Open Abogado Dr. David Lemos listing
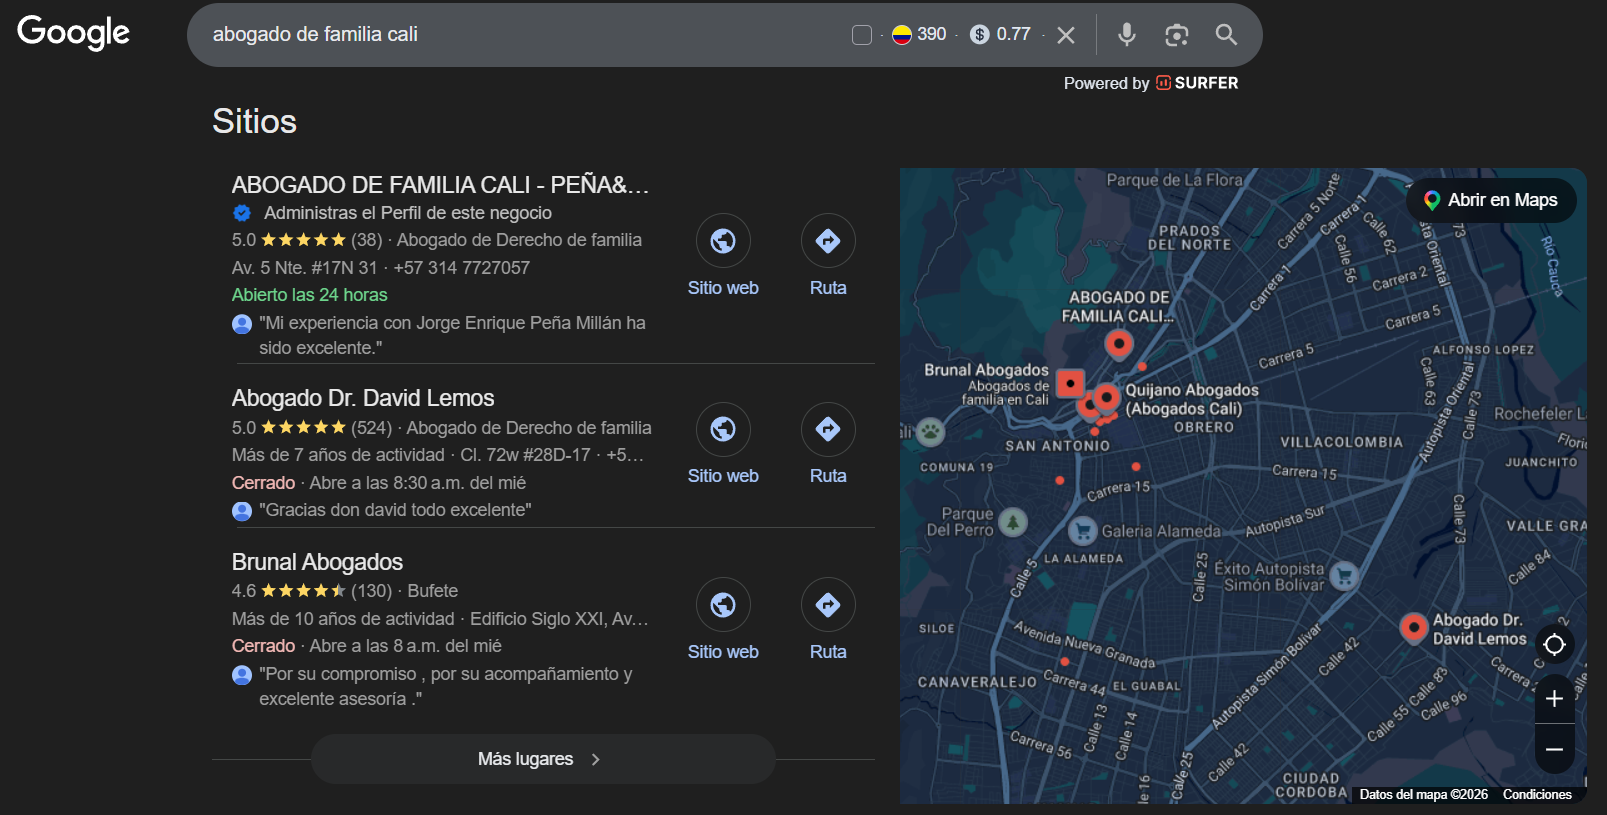1607x815 pixels. (x=363, y=398)
